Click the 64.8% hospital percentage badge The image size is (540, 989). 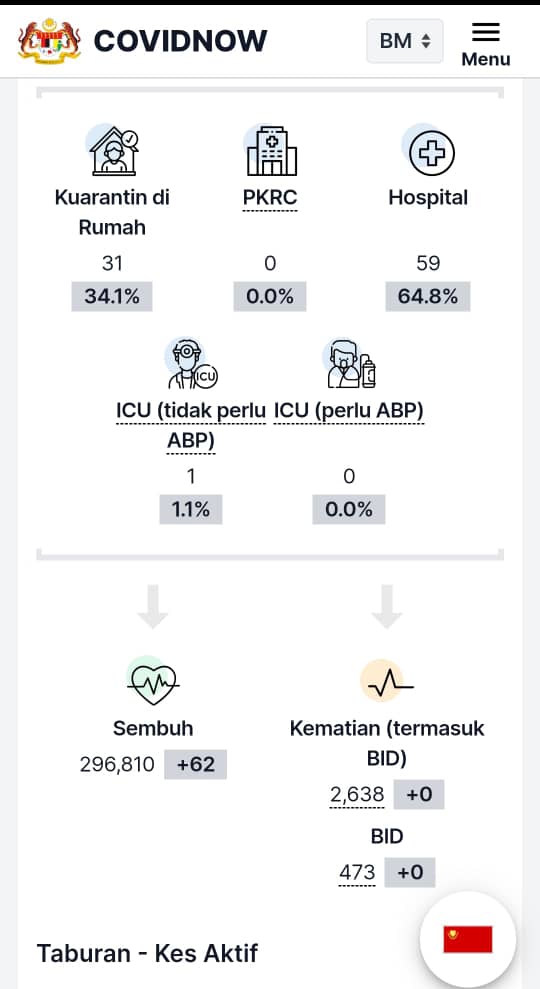click(x=428, y=296)
